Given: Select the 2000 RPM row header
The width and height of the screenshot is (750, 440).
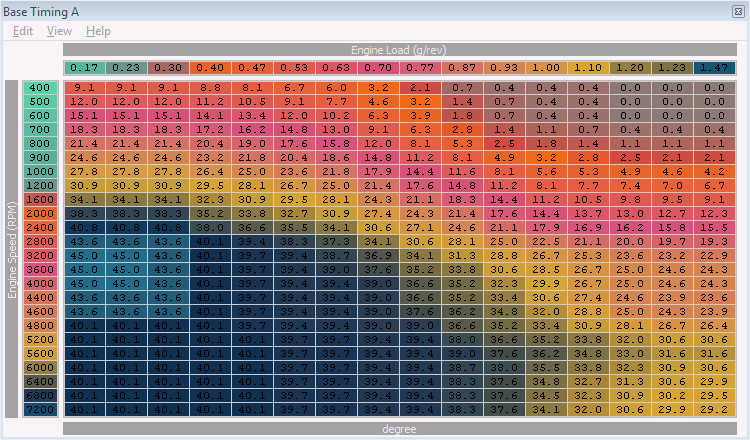Looking at the screenshot, I should click(x=40, y=214).
